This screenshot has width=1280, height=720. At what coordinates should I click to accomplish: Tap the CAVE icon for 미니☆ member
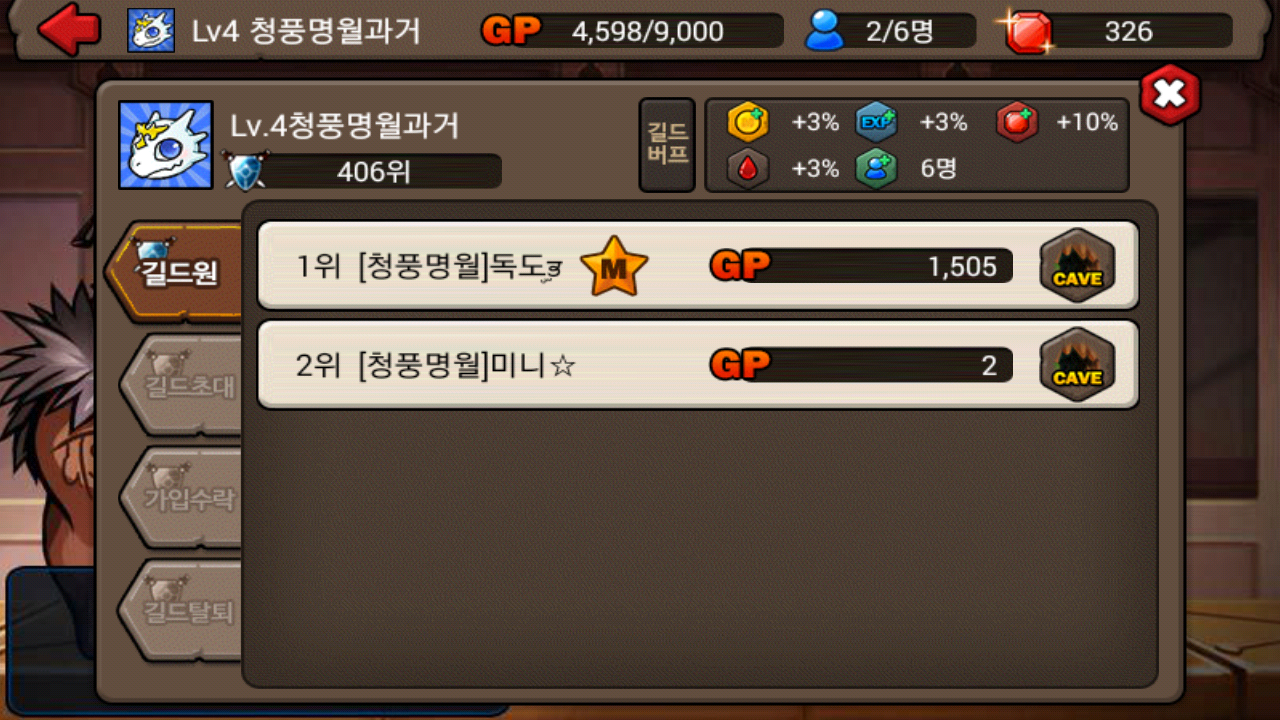point(1077,365)
